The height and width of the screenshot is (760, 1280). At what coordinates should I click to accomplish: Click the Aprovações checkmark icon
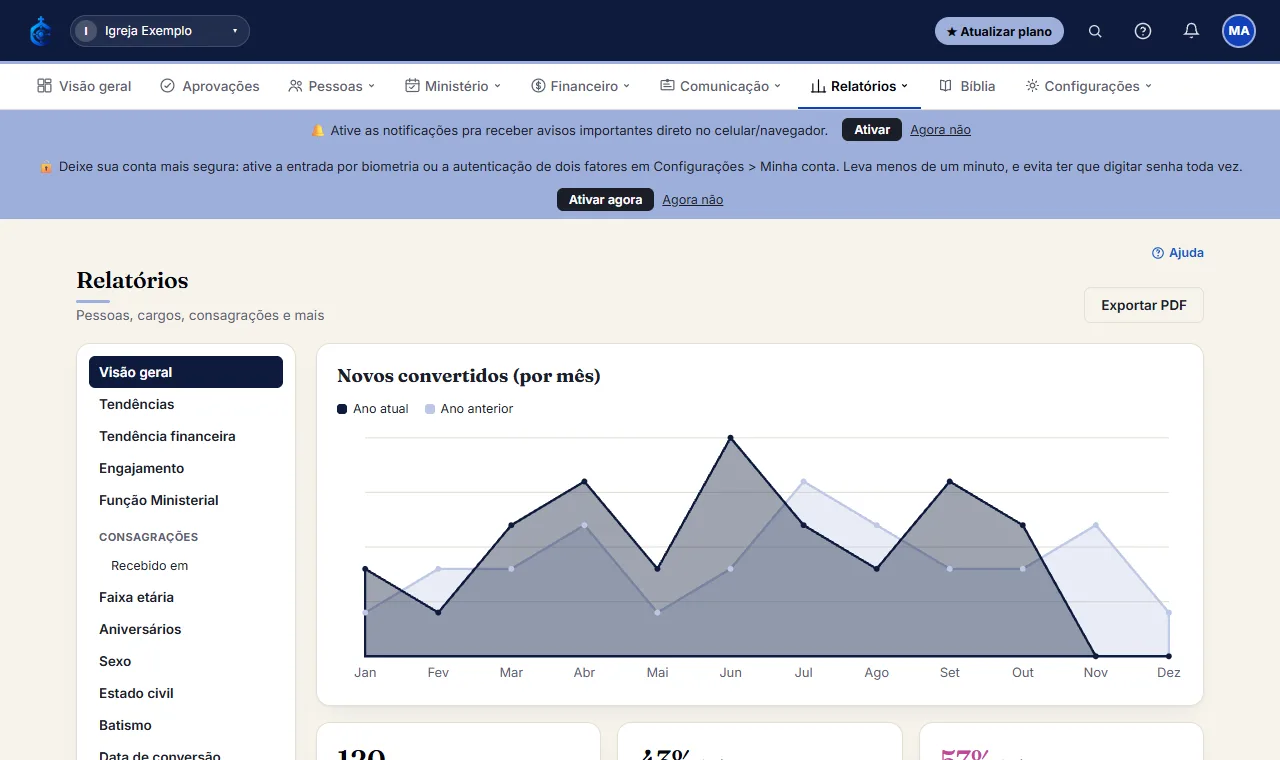(167, 86)
